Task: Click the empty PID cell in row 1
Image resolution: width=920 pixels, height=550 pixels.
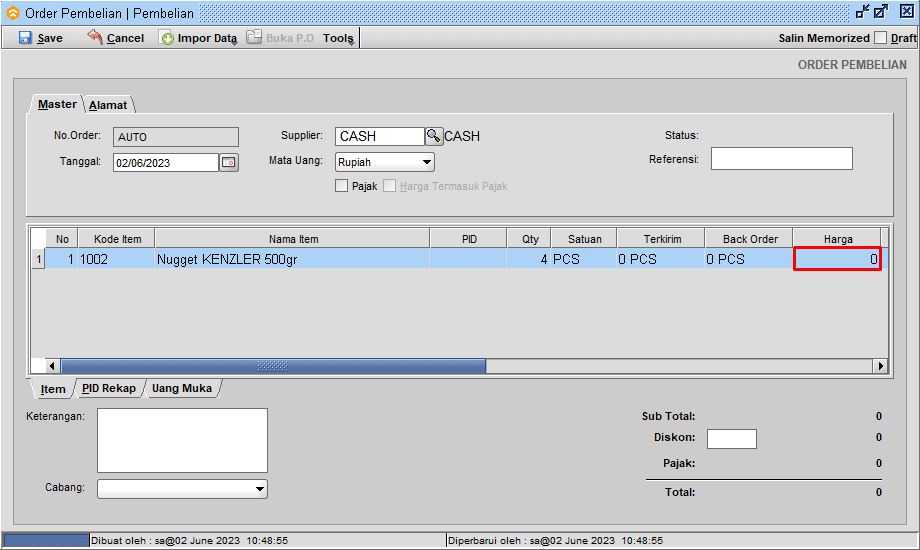Action: (468, 259)
